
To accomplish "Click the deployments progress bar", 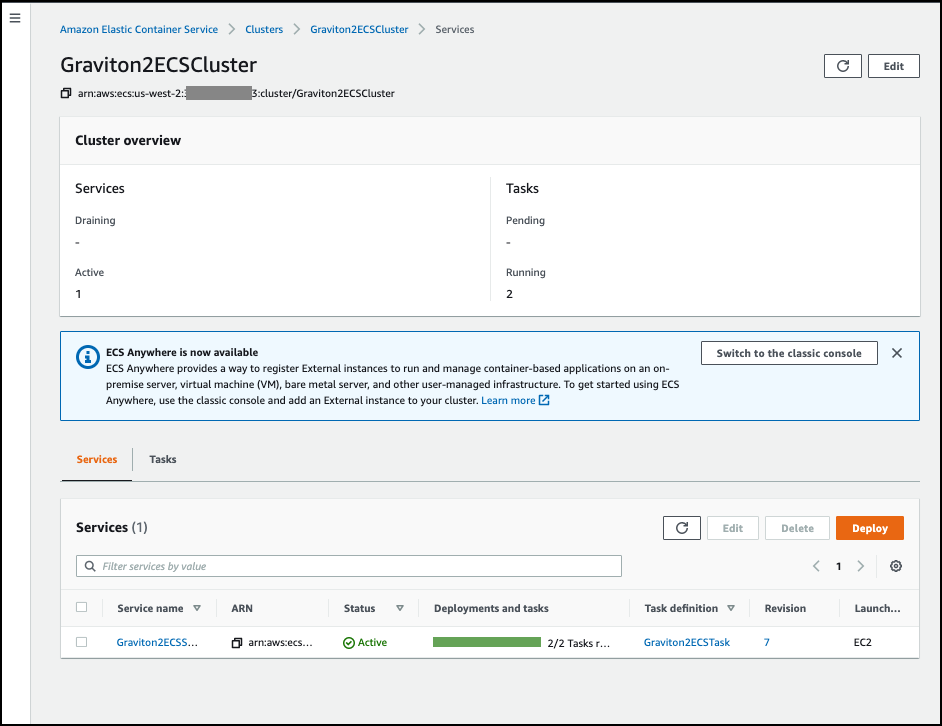I will (x=487, y=642).
